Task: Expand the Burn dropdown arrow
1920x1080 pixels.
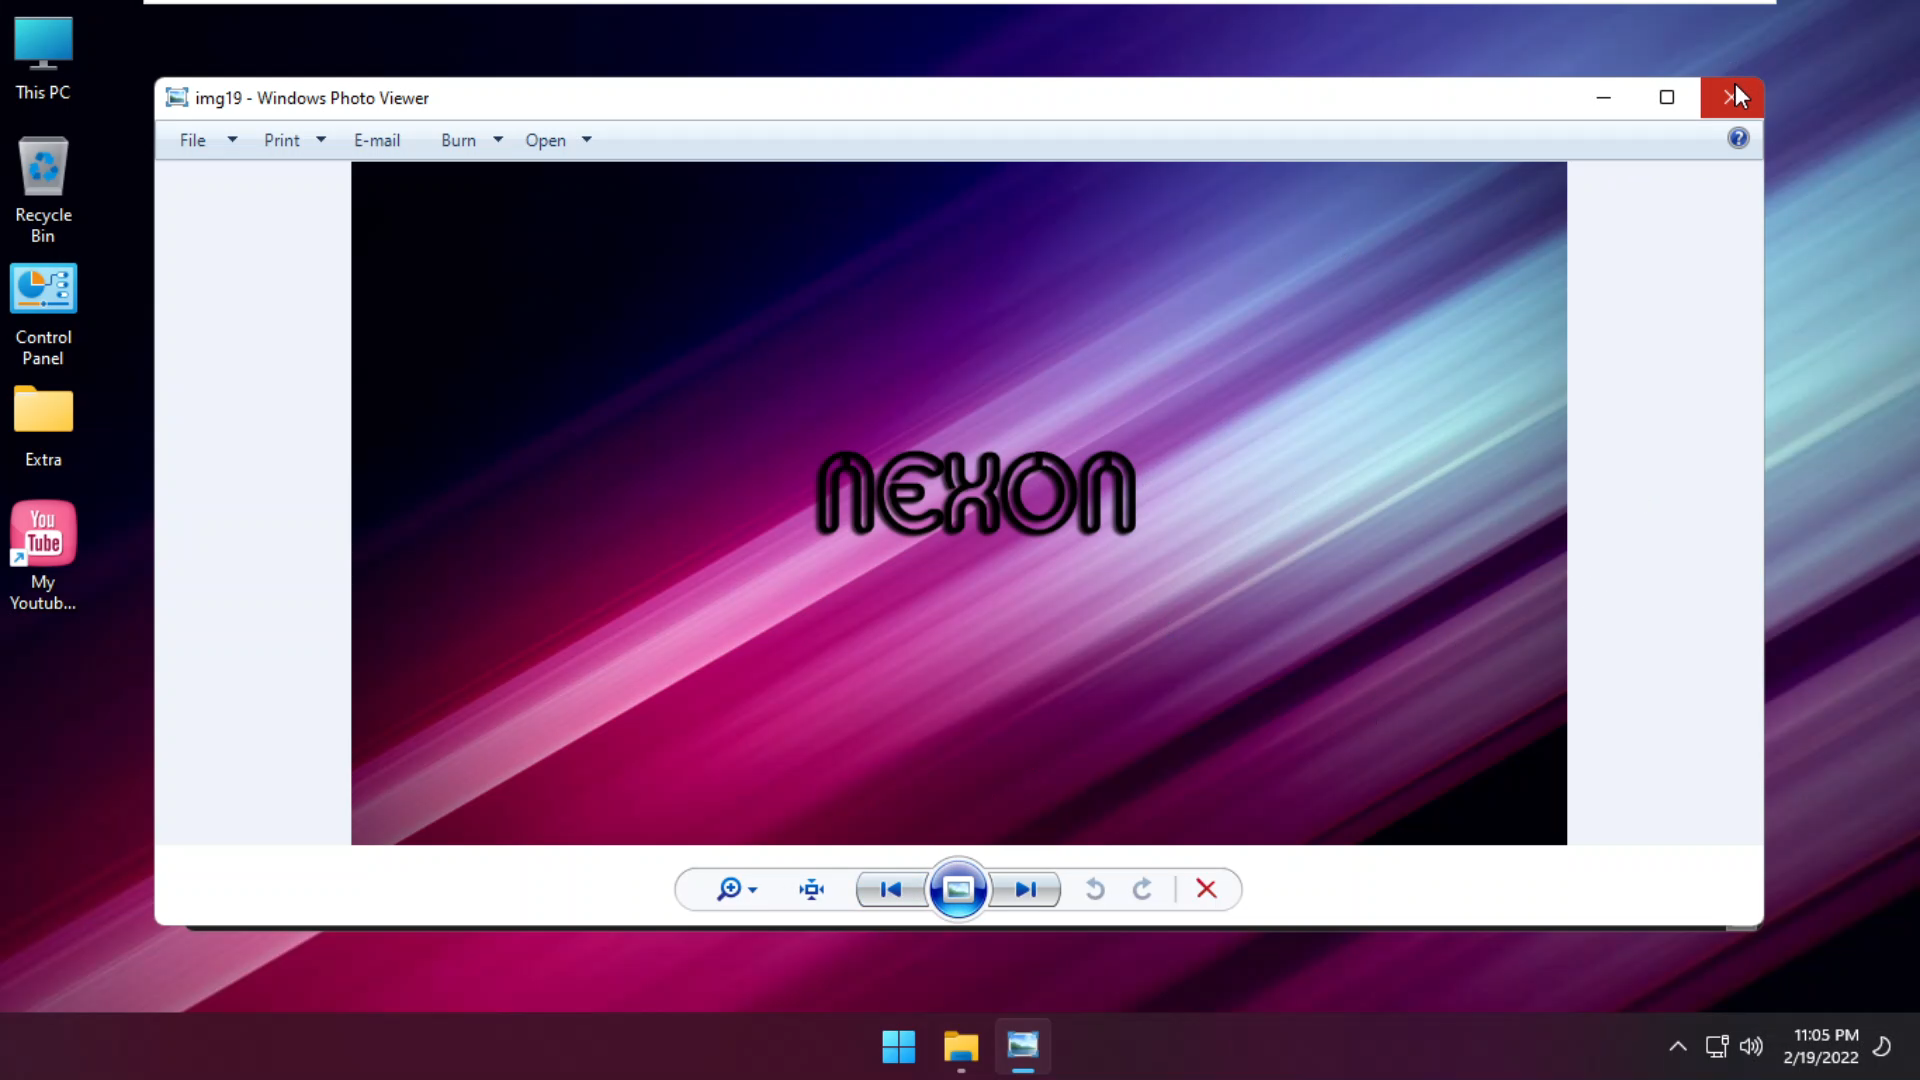Action: 498,140
